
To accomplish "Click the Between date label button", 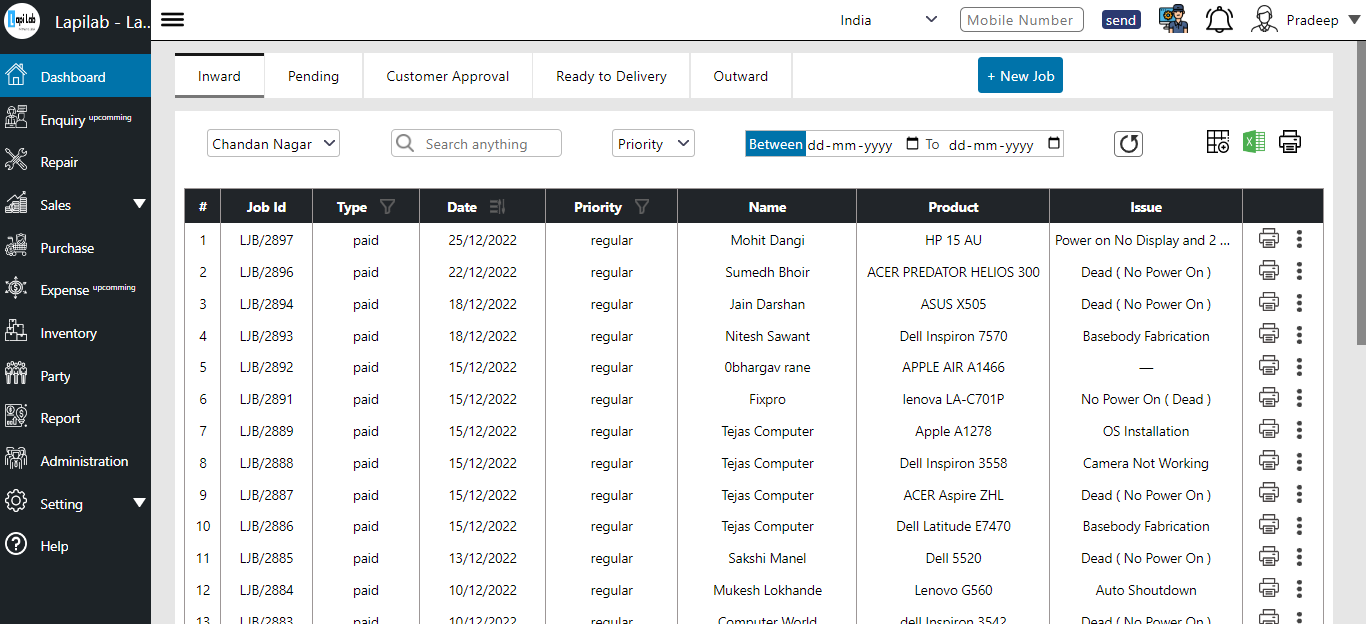I will 775,144.
